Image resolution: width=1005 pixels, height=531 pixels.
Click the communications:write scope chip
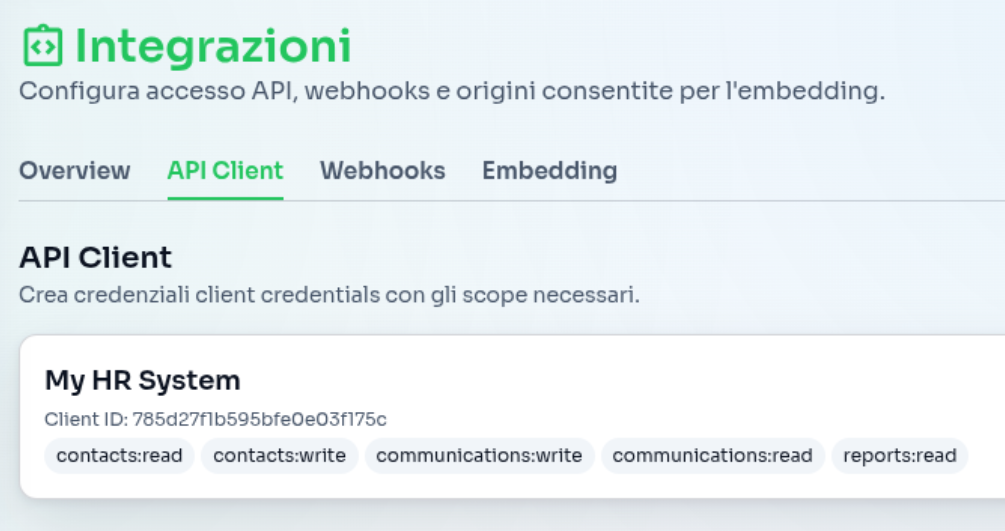[x=479, y=456]
